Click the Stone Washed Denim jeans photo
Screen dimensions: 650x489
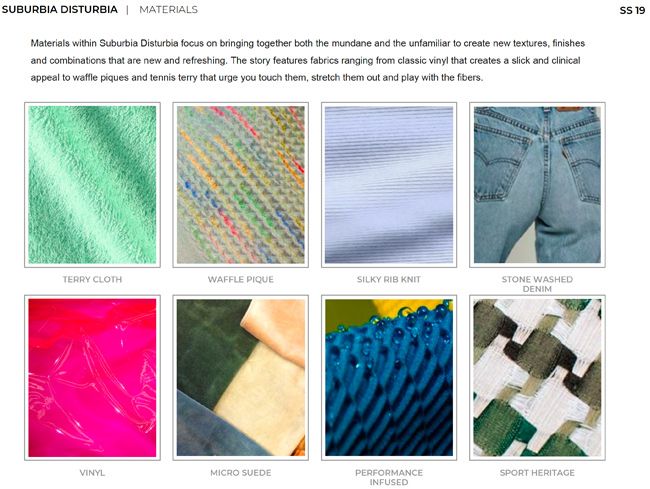(x=537, y=185)
